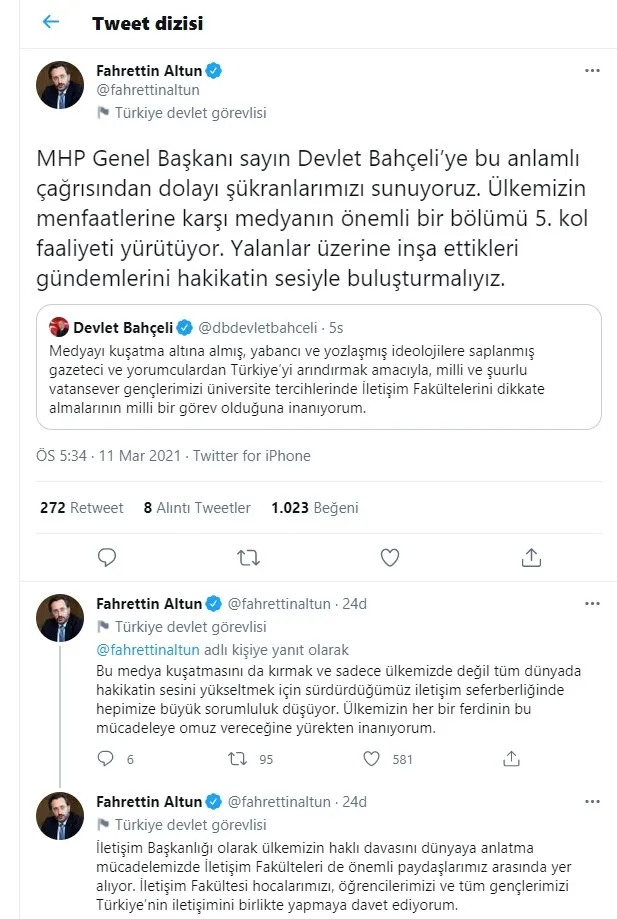
Task: Click the verified badge next to Fahrettin Altun
Action: coord(212,70)
